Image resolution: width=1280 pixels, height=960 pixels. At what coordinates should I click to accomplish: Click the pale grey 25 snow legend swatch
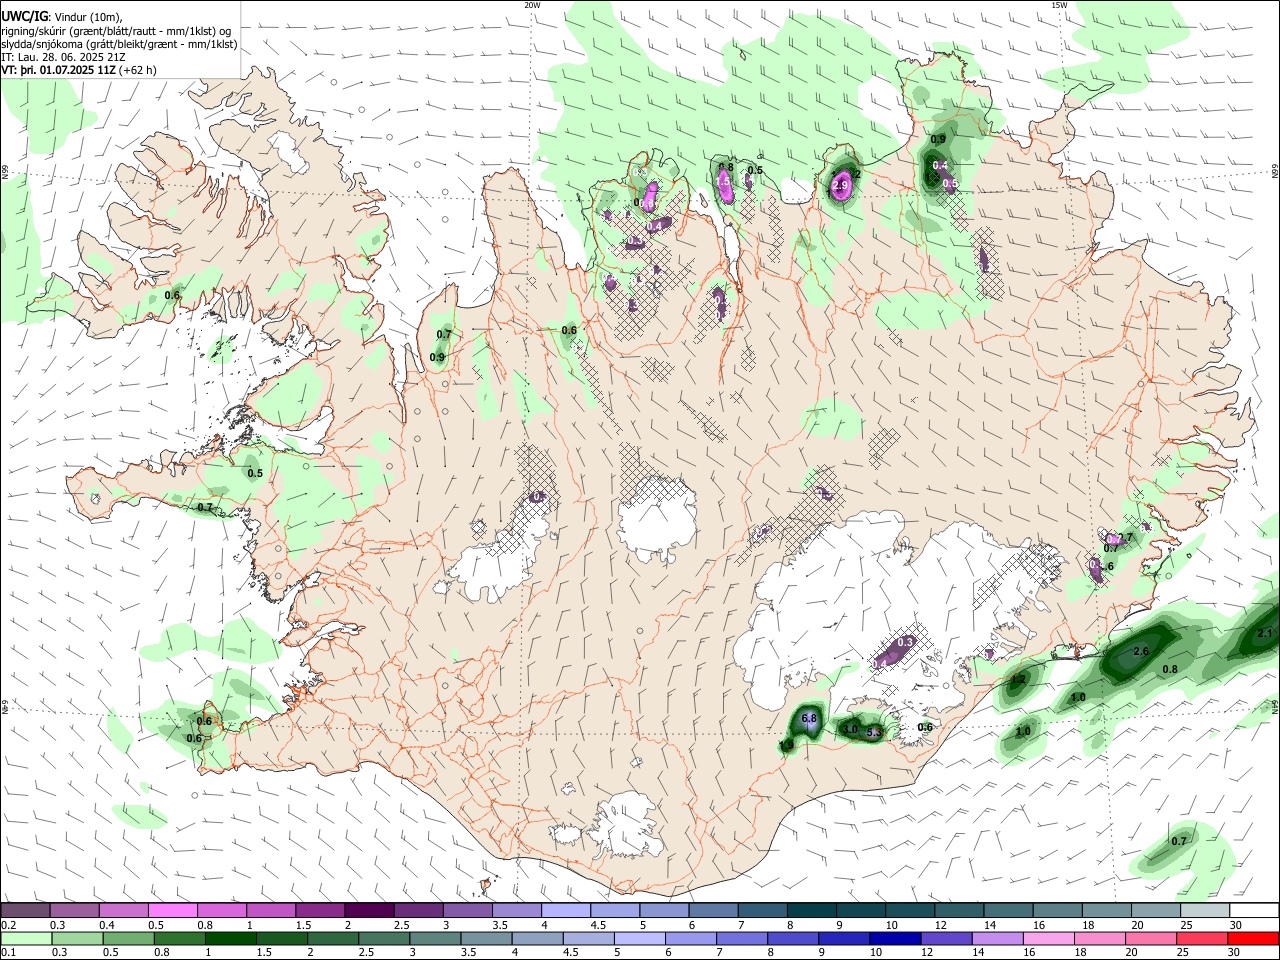[1205, 911]
